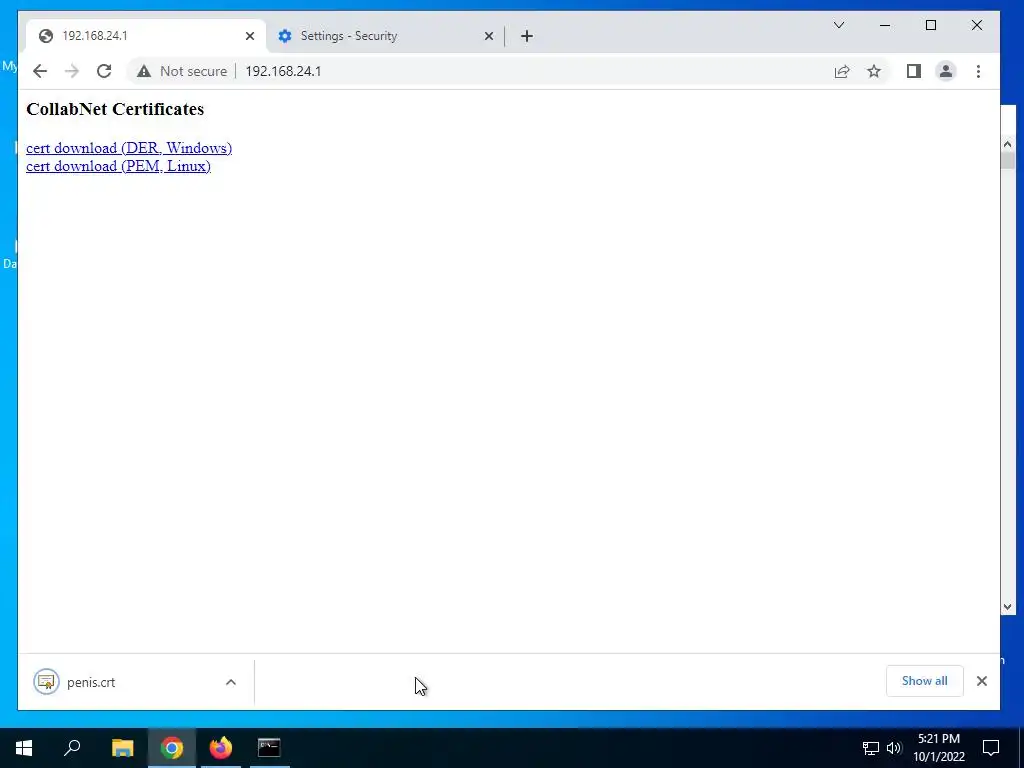Go back to the previous page
Screen dimensions: 1024x768
tap(40, 71)
